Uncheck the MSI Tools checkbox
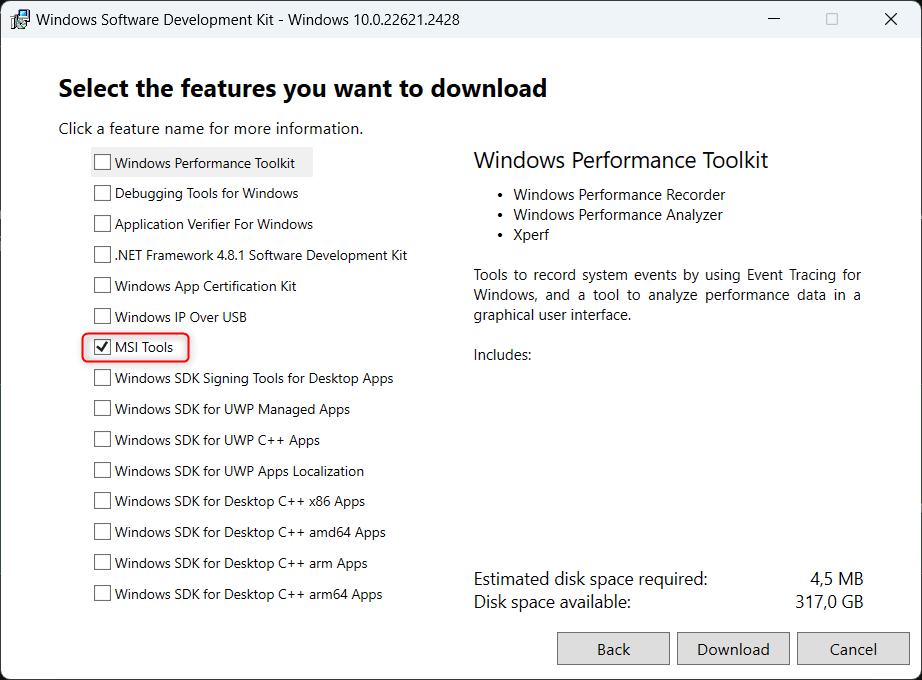Screen dimensions: 922x680 pos(102,347)
